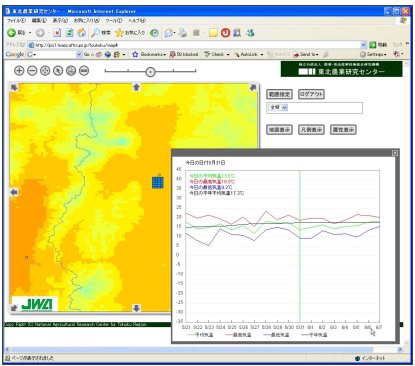Click the yellow note toolbar icon

[x=213, y=33]
